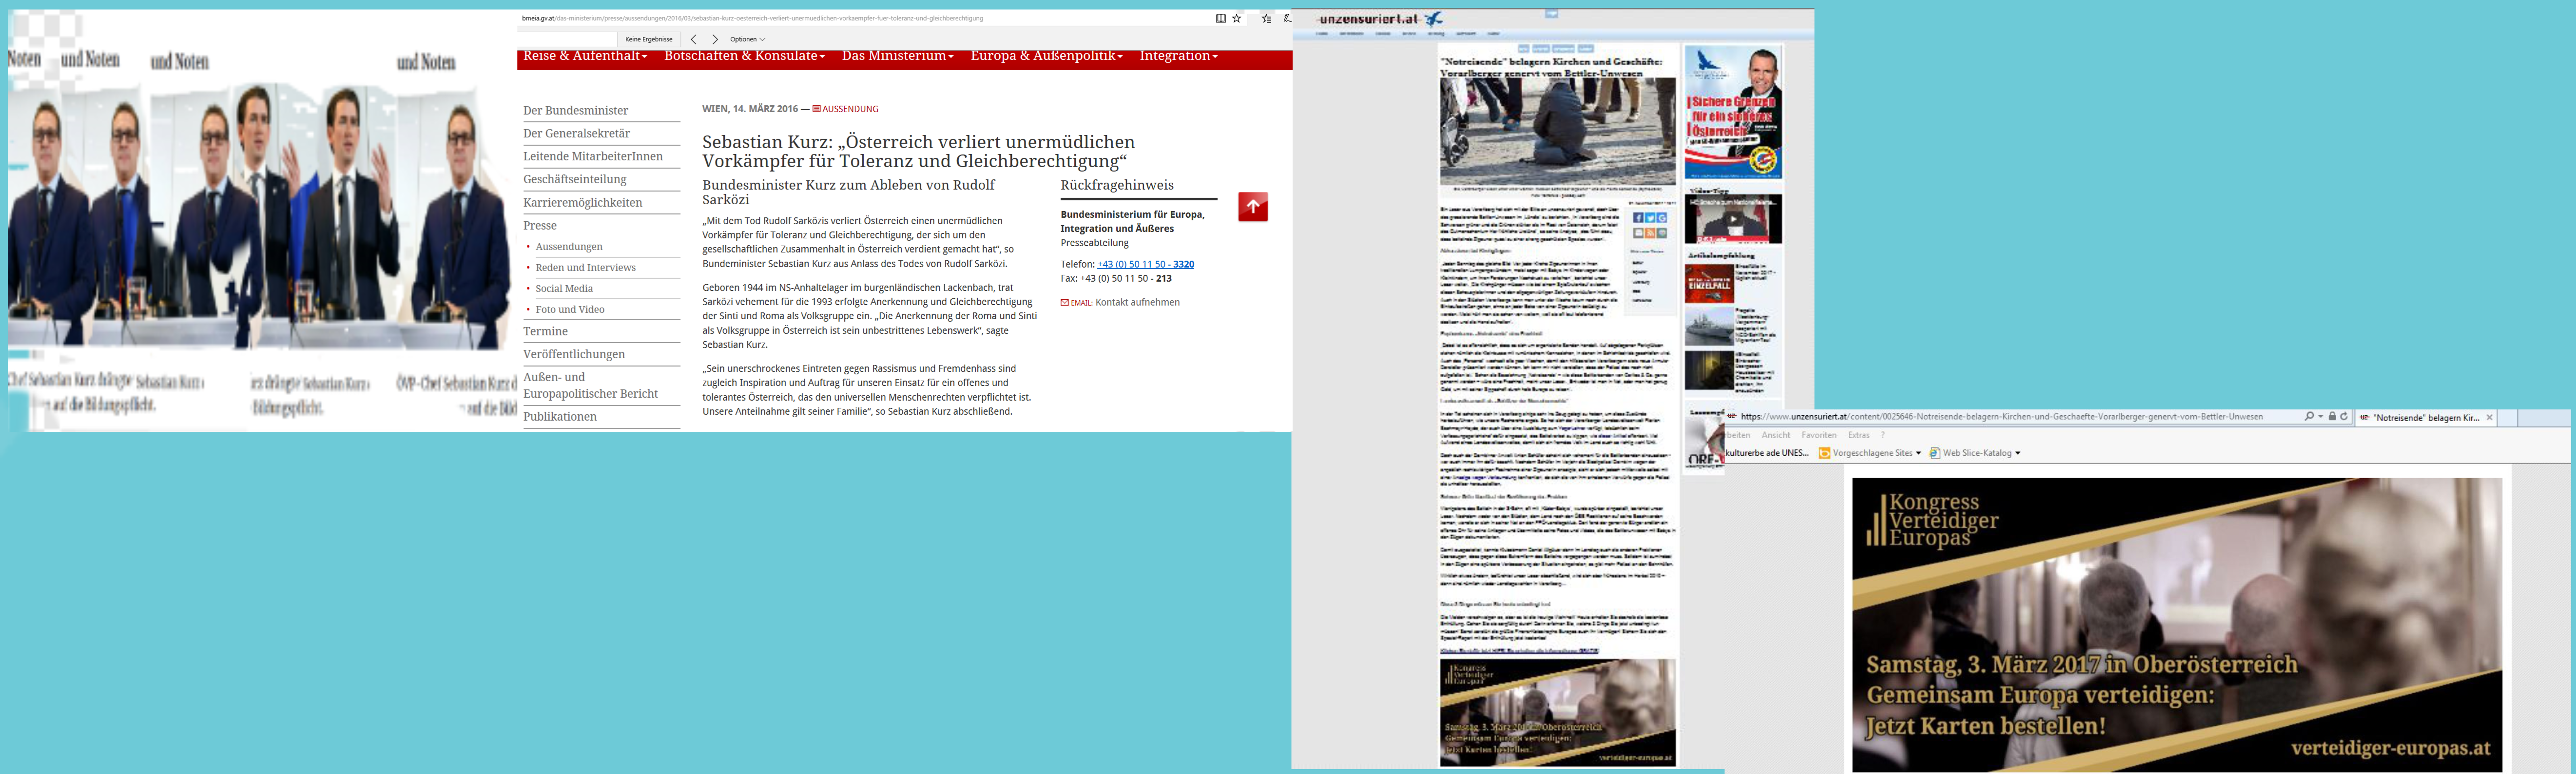
Task: Click the Twitter share icon
Action: [x=1650, y=217]
